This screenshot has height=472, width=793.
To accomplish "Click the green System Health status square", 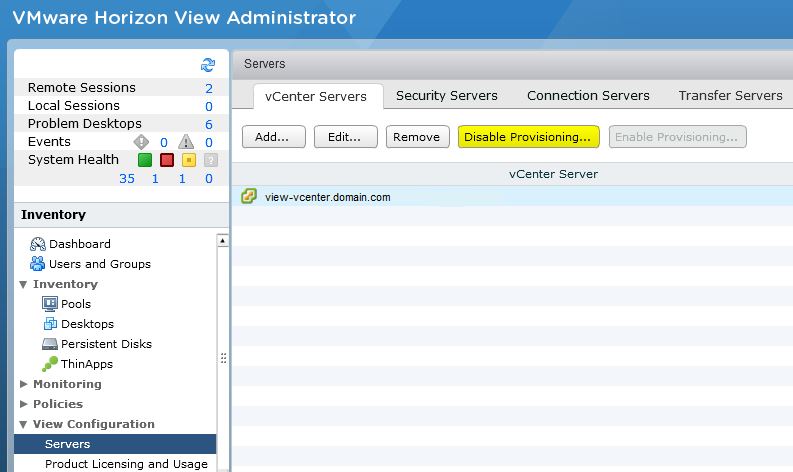I will [144, 160].
